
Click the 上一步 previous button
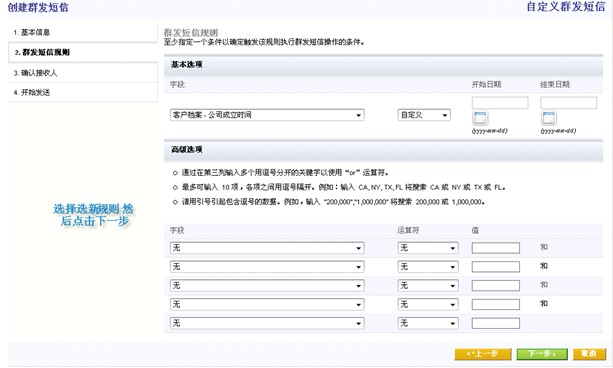(483, 354)
